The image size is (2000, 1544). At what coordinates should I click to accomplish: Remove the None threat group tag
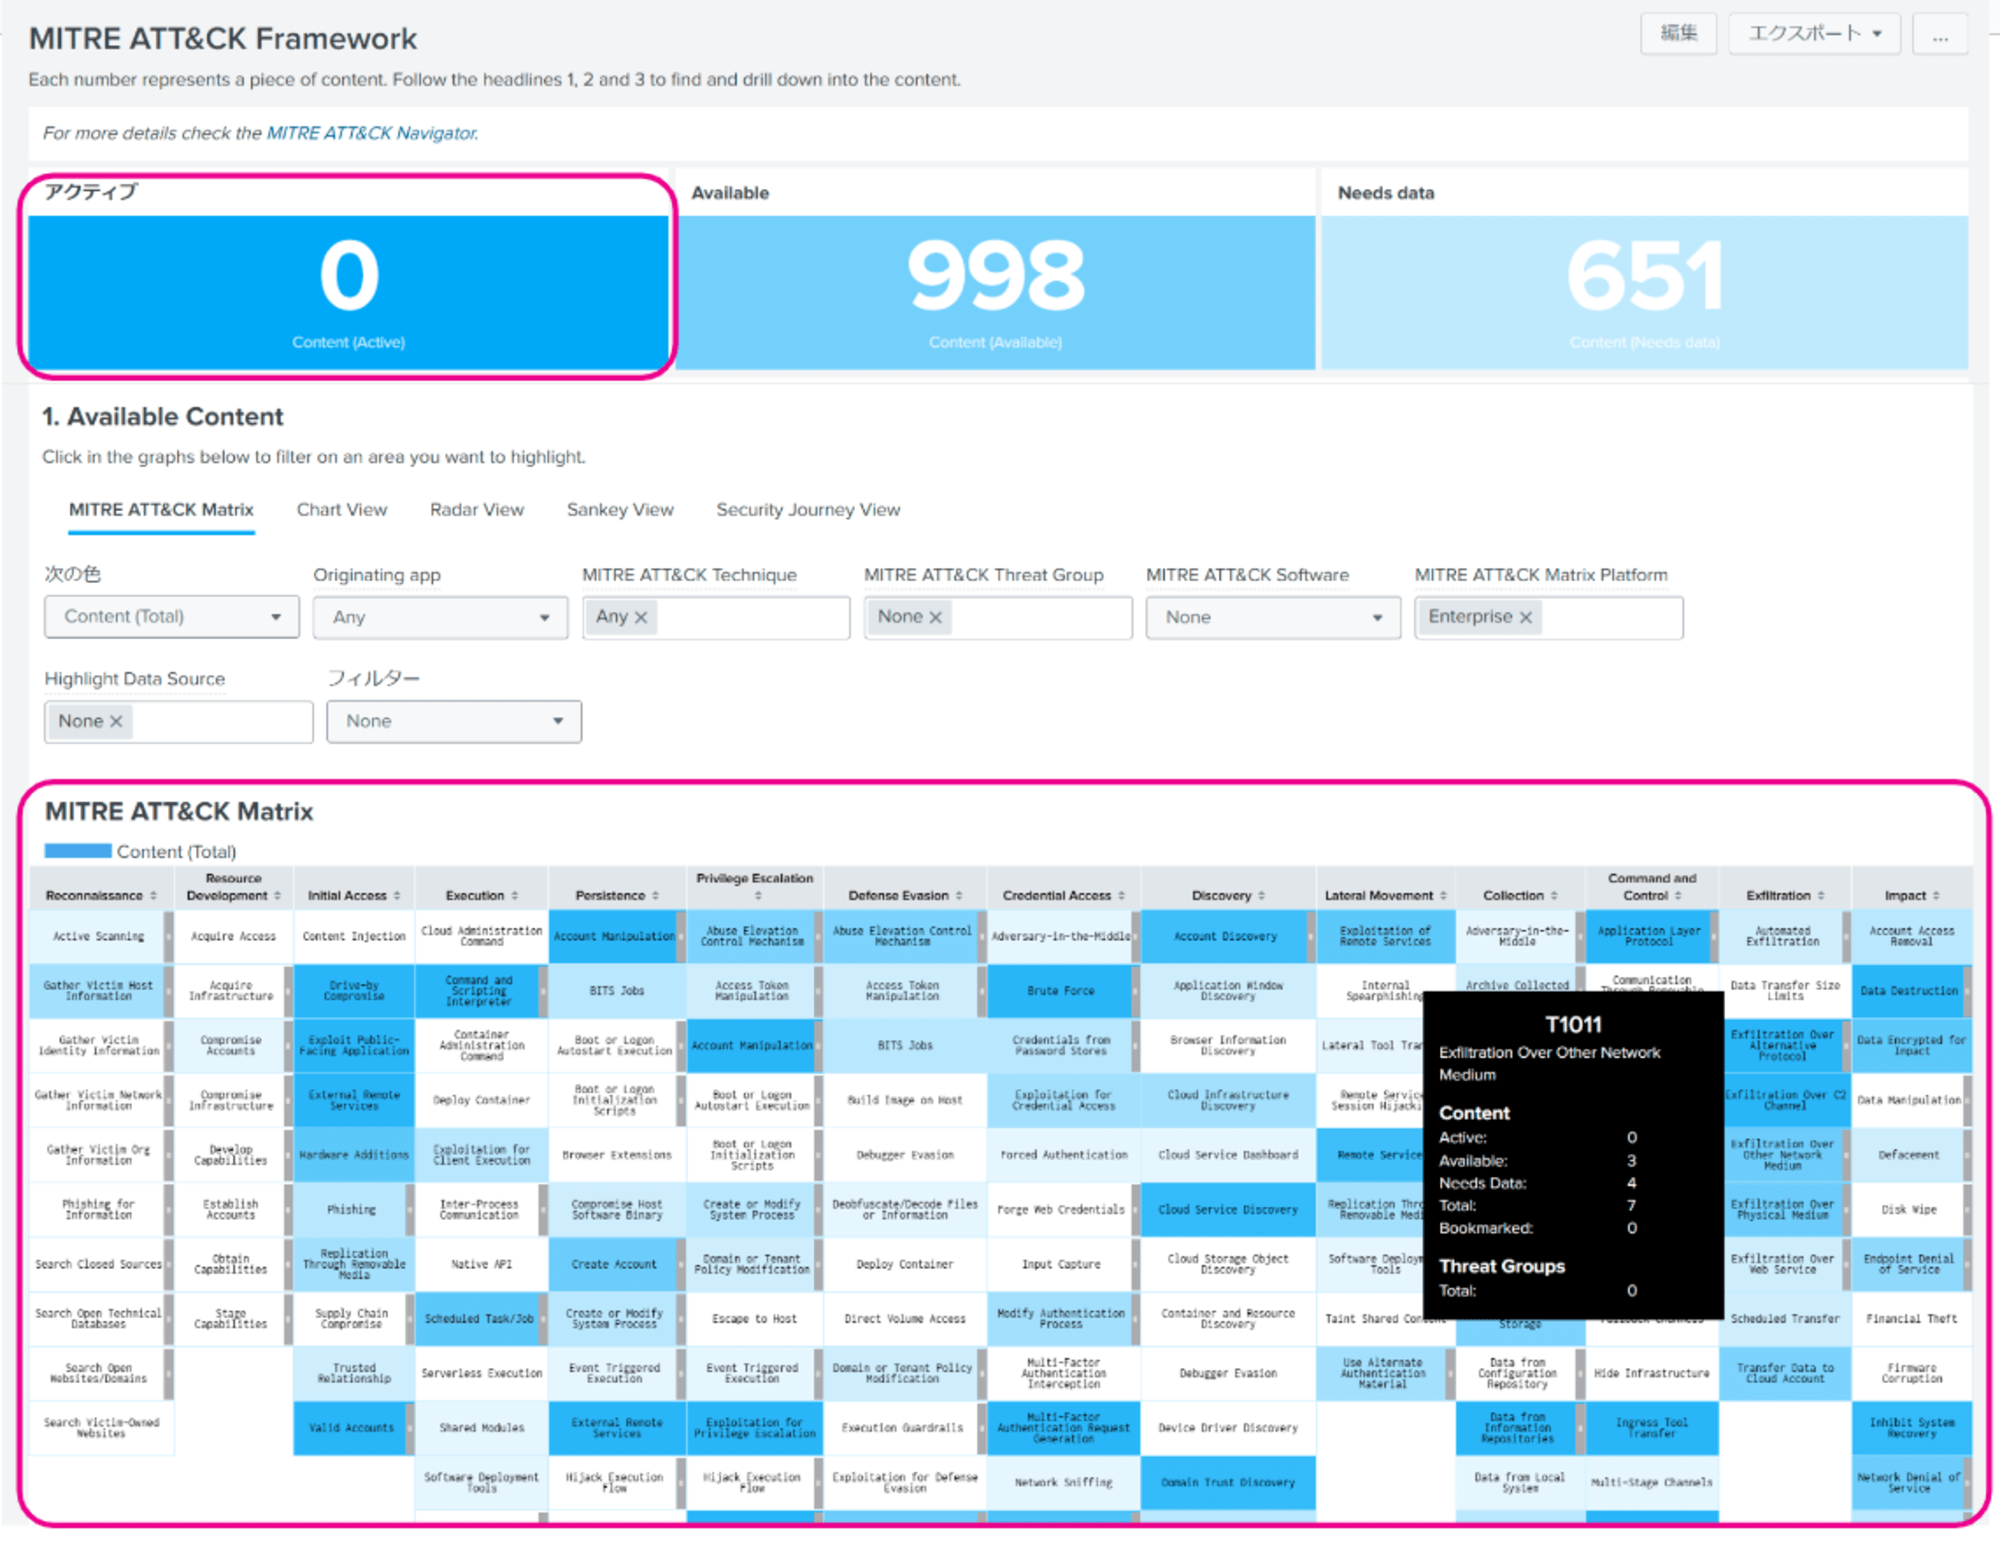click(x=936, y=617)
